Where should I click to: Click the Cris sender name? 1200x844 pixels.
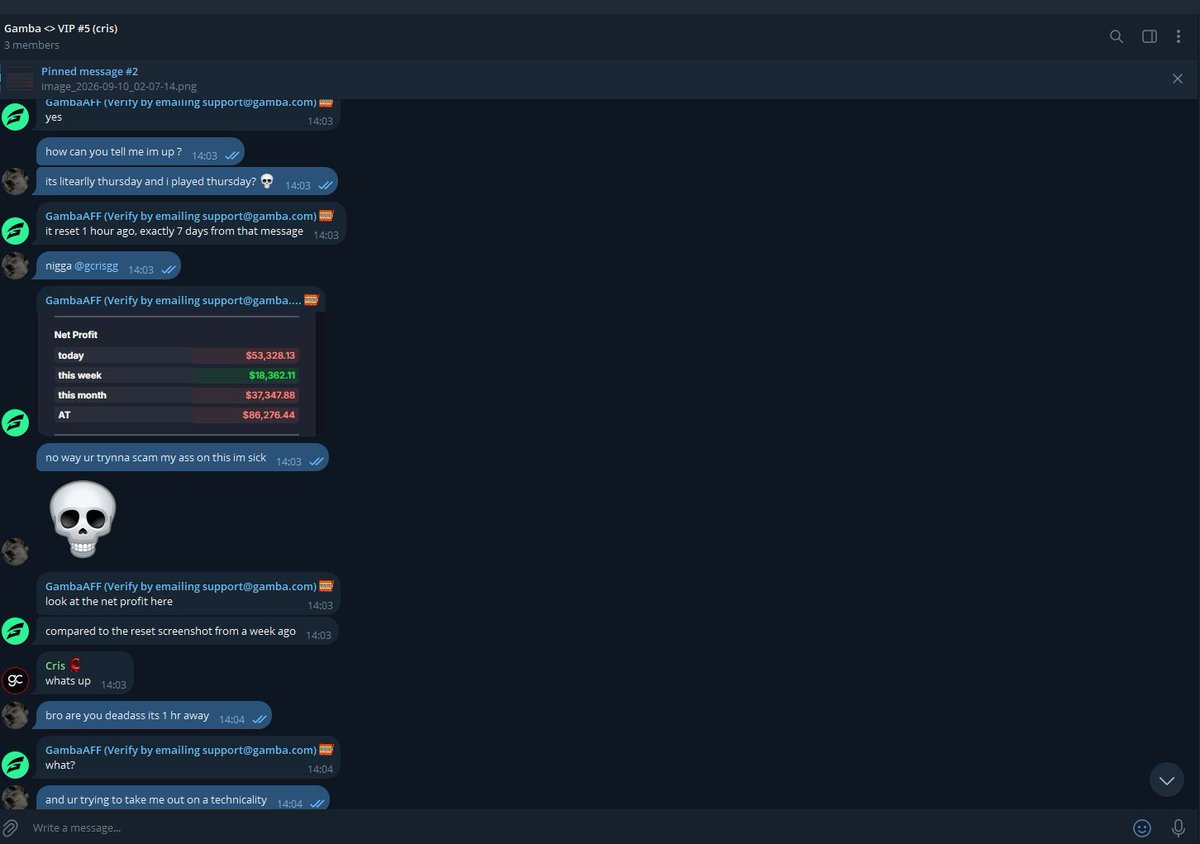click(55, 665)
